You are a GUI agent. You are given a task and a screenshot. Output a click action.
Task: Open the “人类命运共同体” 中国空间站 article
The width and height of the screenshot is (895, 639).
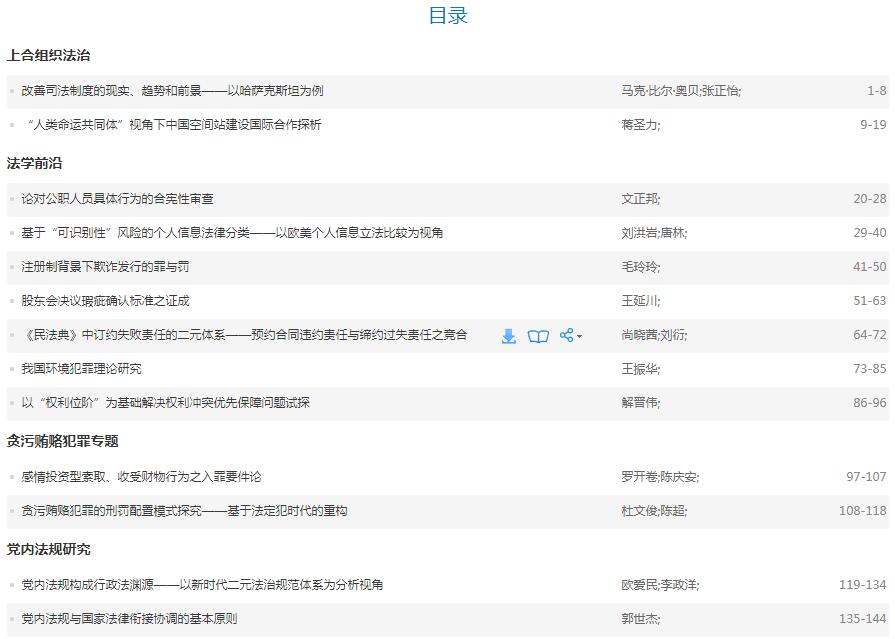pos(172,125)
